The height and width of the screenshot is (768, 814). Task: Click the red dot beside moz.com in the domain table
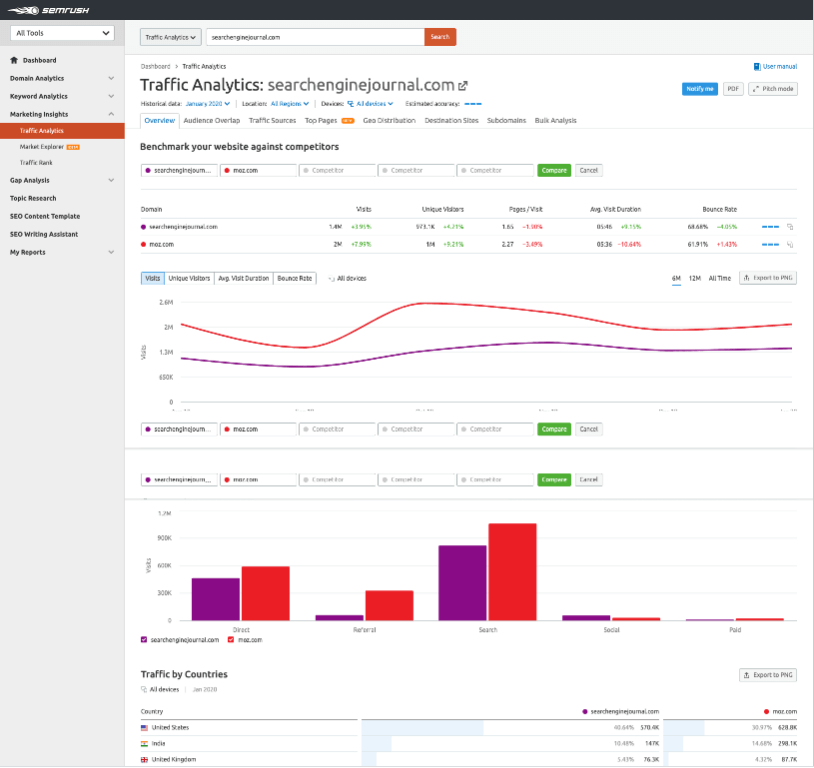click(x=143, y=245)
